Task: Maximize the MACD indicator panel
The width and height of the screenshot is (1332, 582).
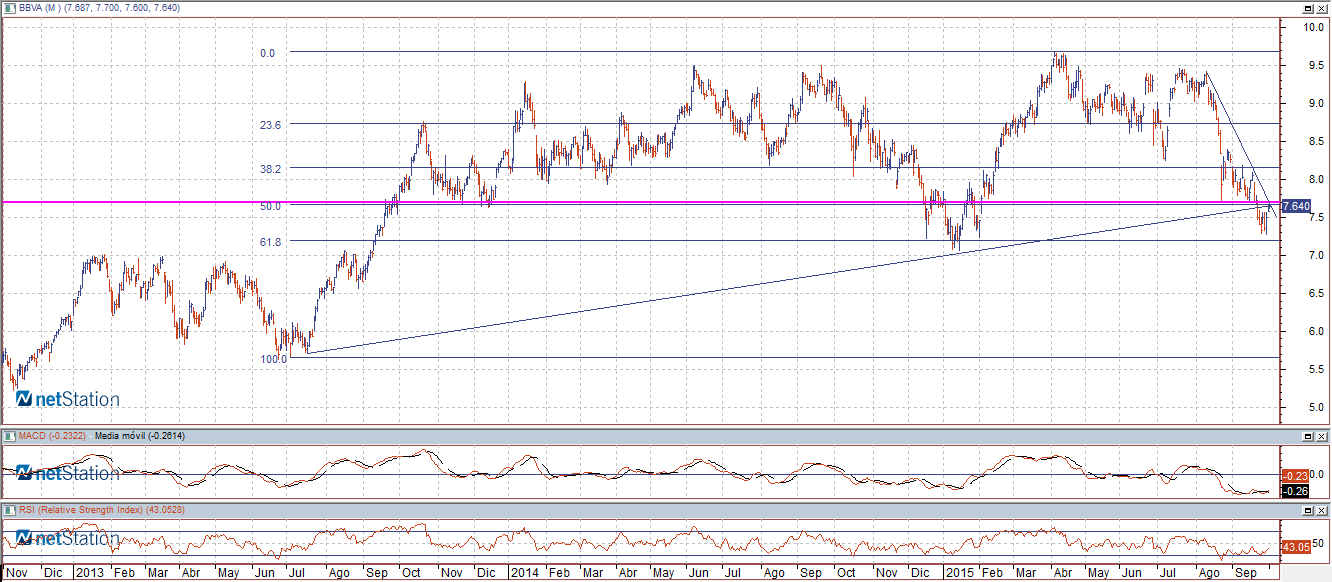Action: [1307, 437]
